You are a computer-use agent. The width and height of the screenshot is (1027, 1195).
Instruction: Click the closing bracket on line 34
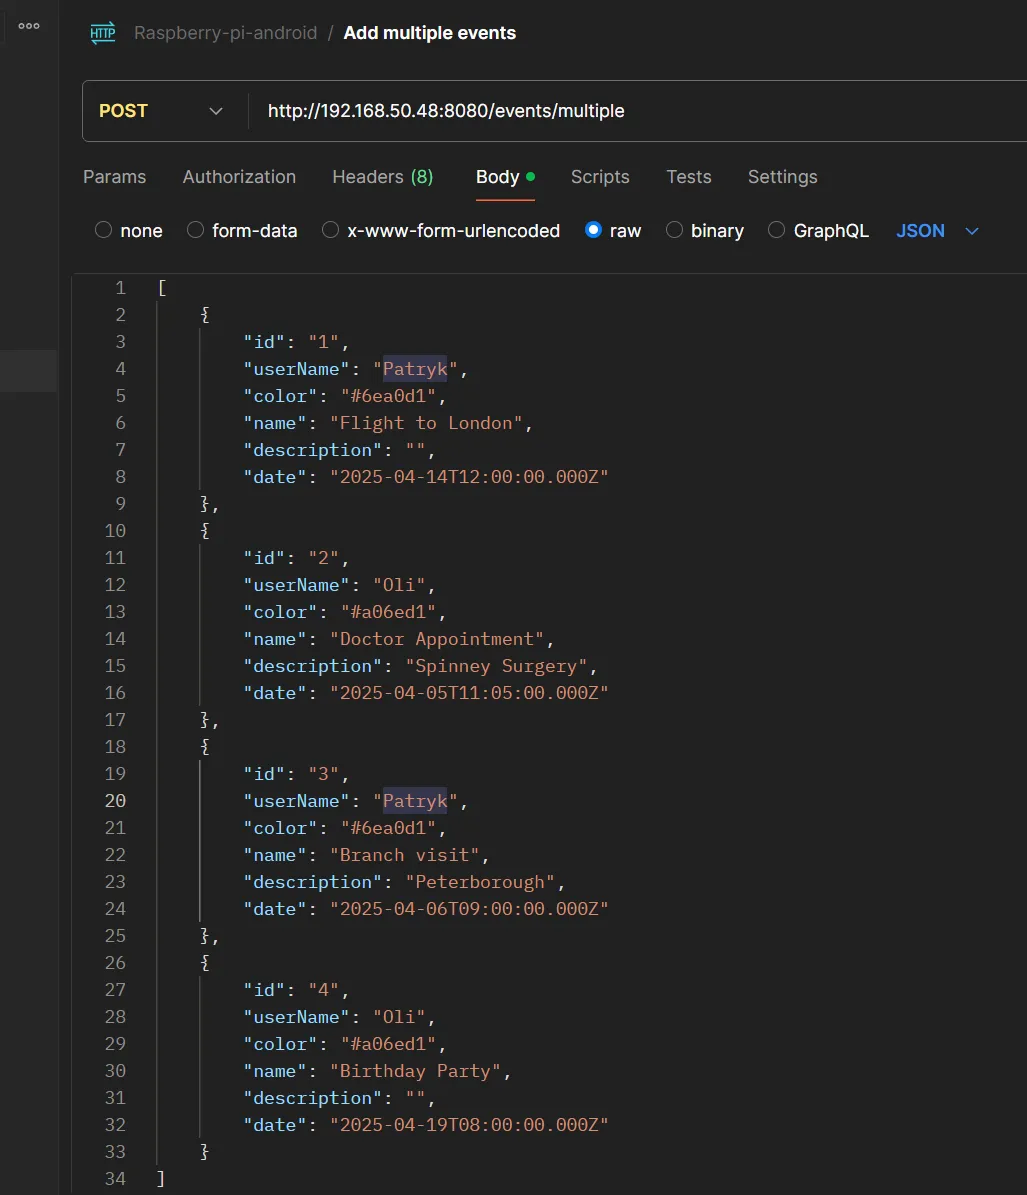161,1179
